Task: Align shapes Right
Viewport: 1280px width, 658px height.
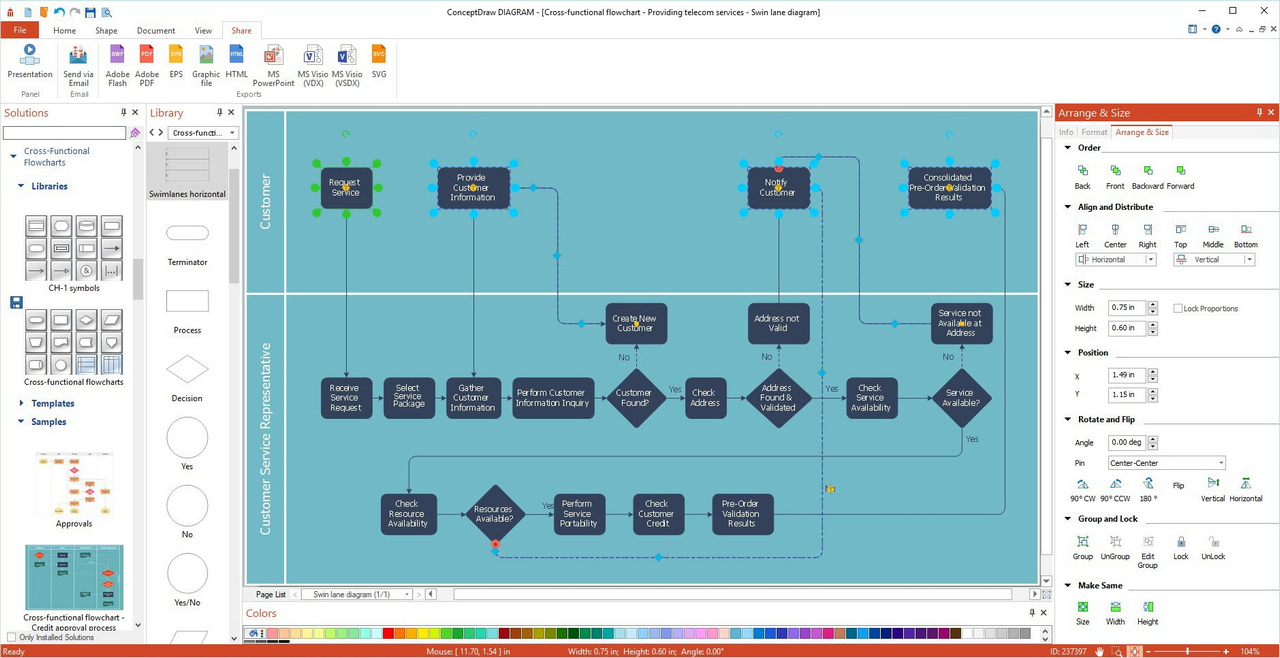Action: 1147,236
